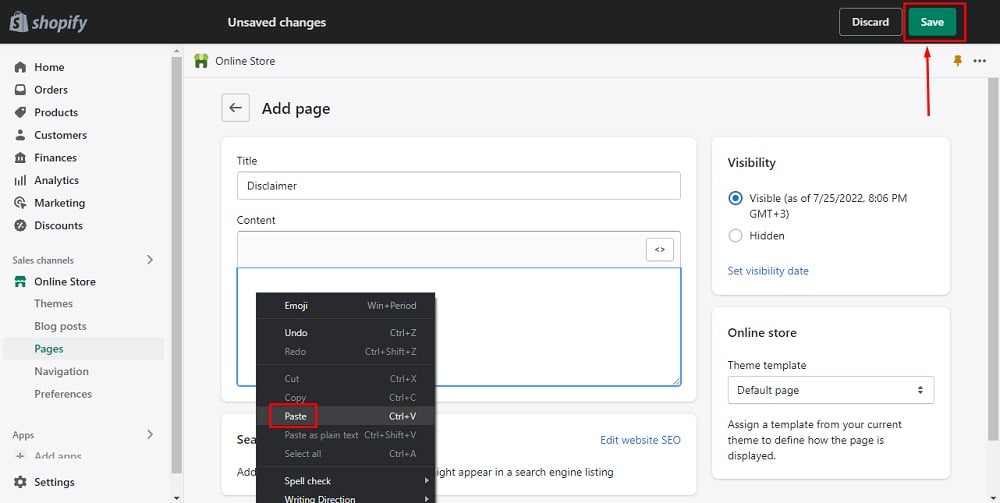1000x503 pixels.
Task: Click the Online Store storefront icon in sidebar
Action: point(20,282)
